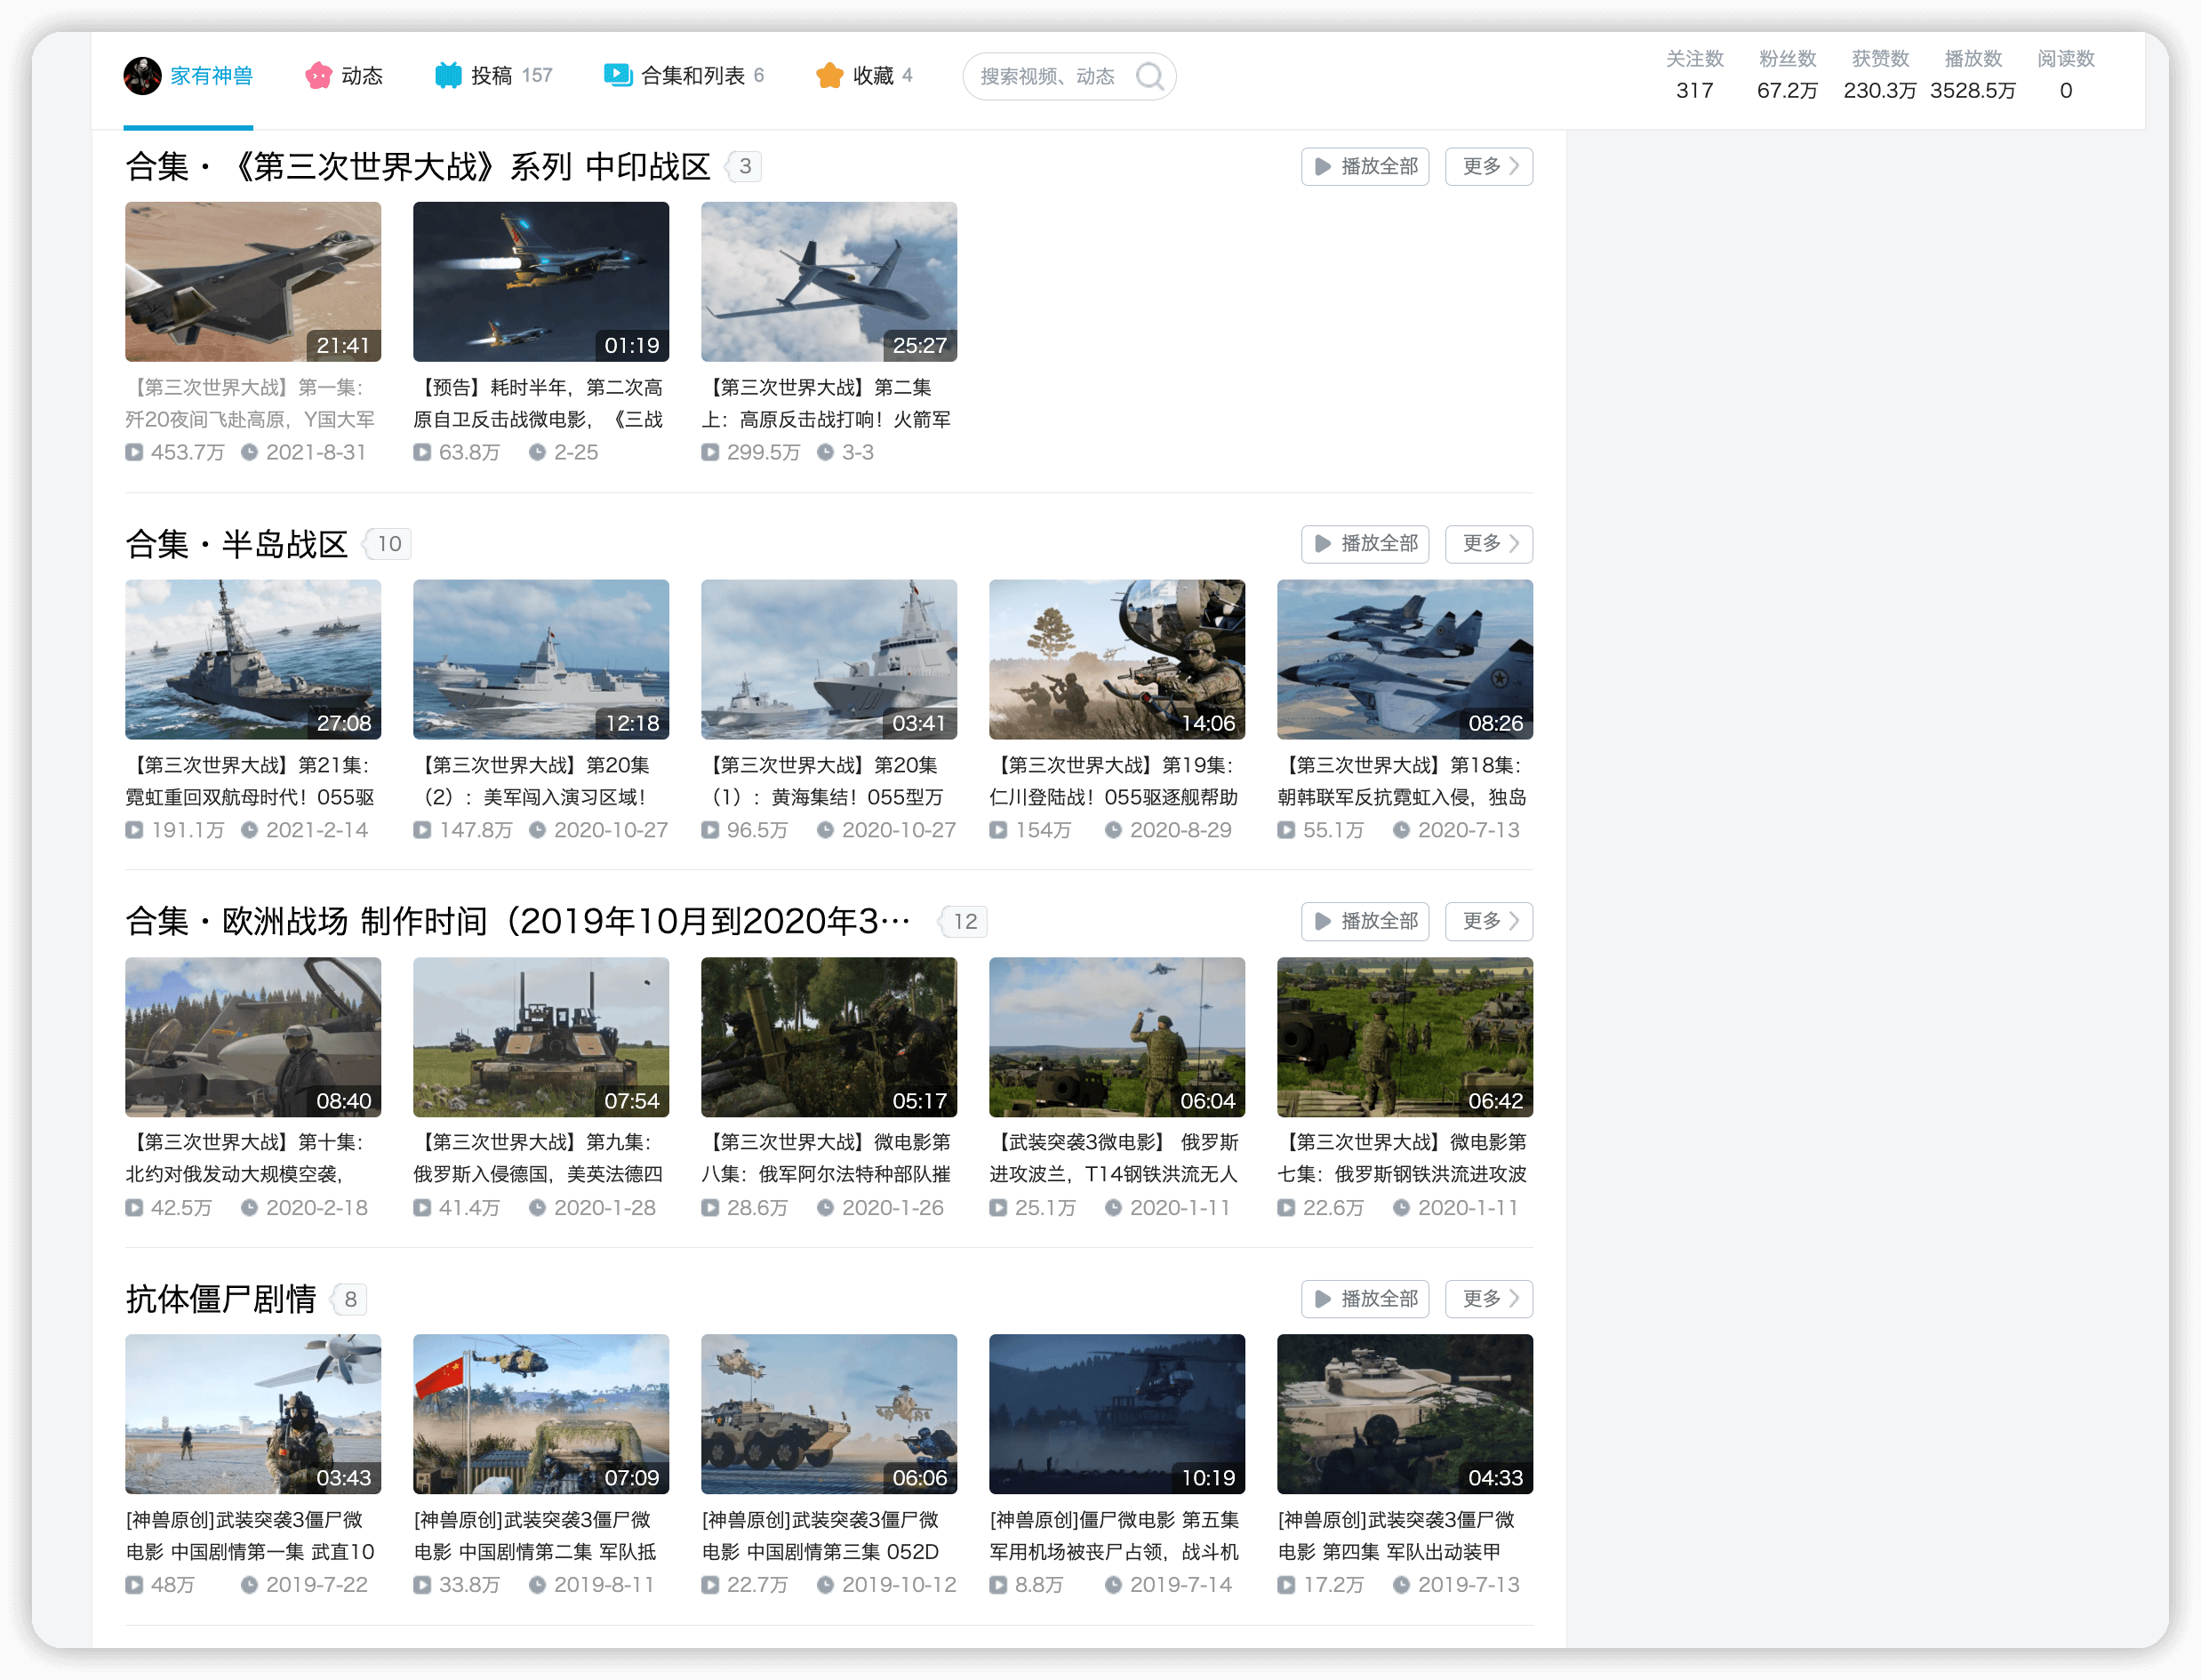Open the 08:26 第18集 jets thumbnail
Image resolution: width=2201 pixels, height=1680 pixels.
coord(1405,660)
